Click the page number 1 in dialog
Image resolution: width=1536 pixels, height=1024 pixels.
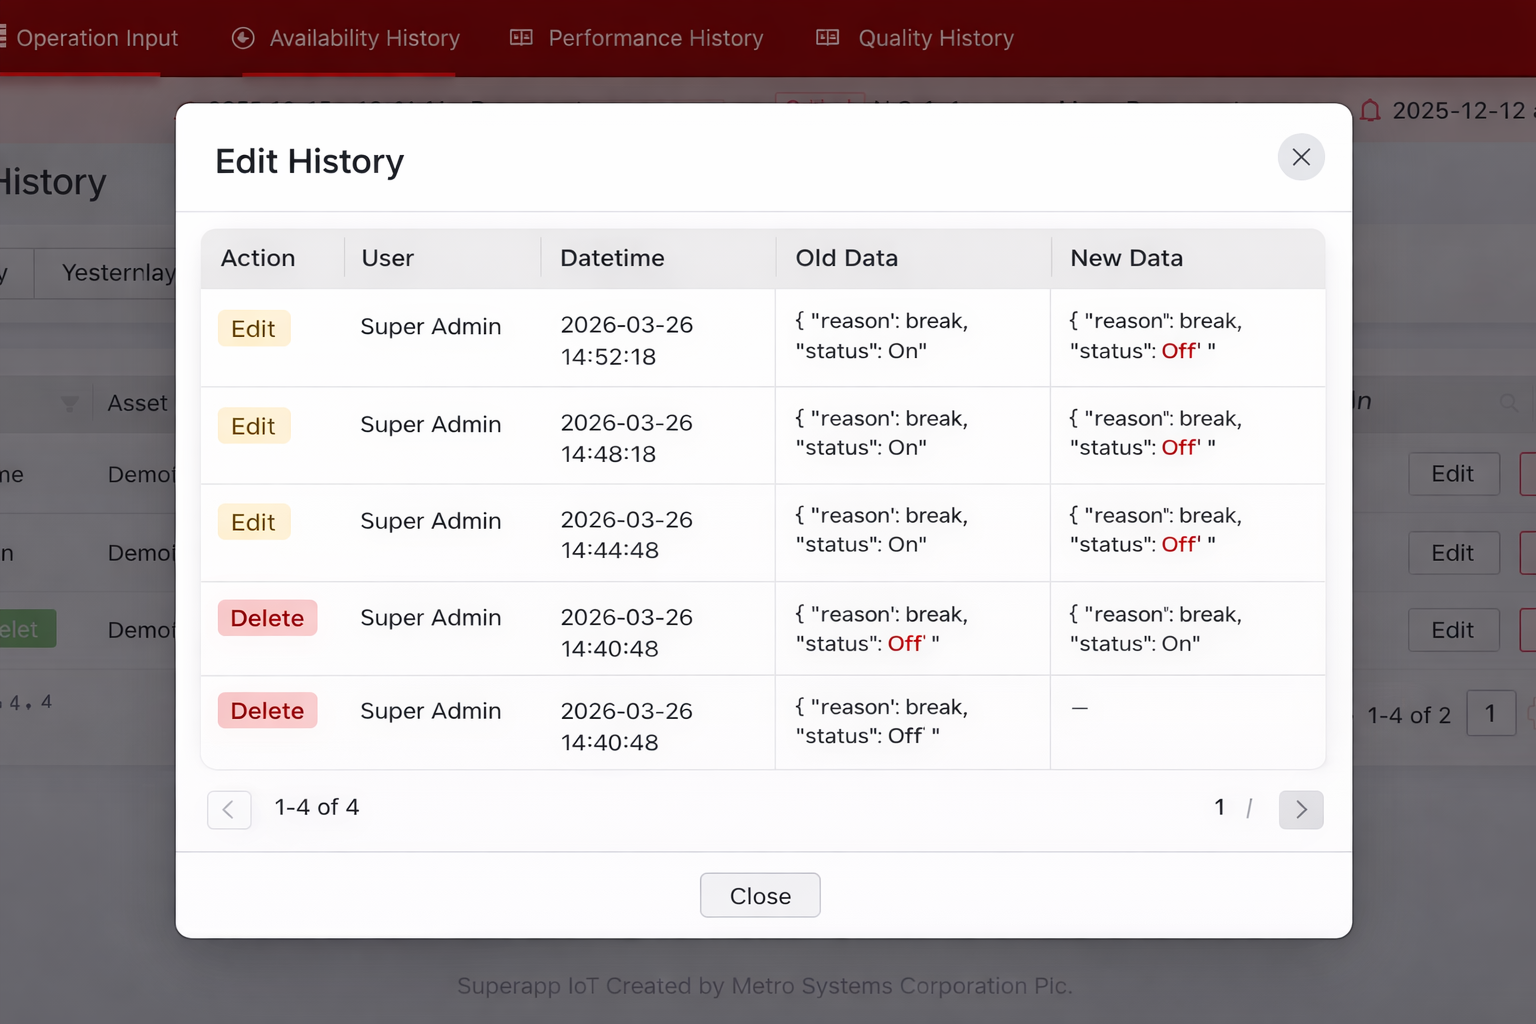click(x=1219, y=807)
